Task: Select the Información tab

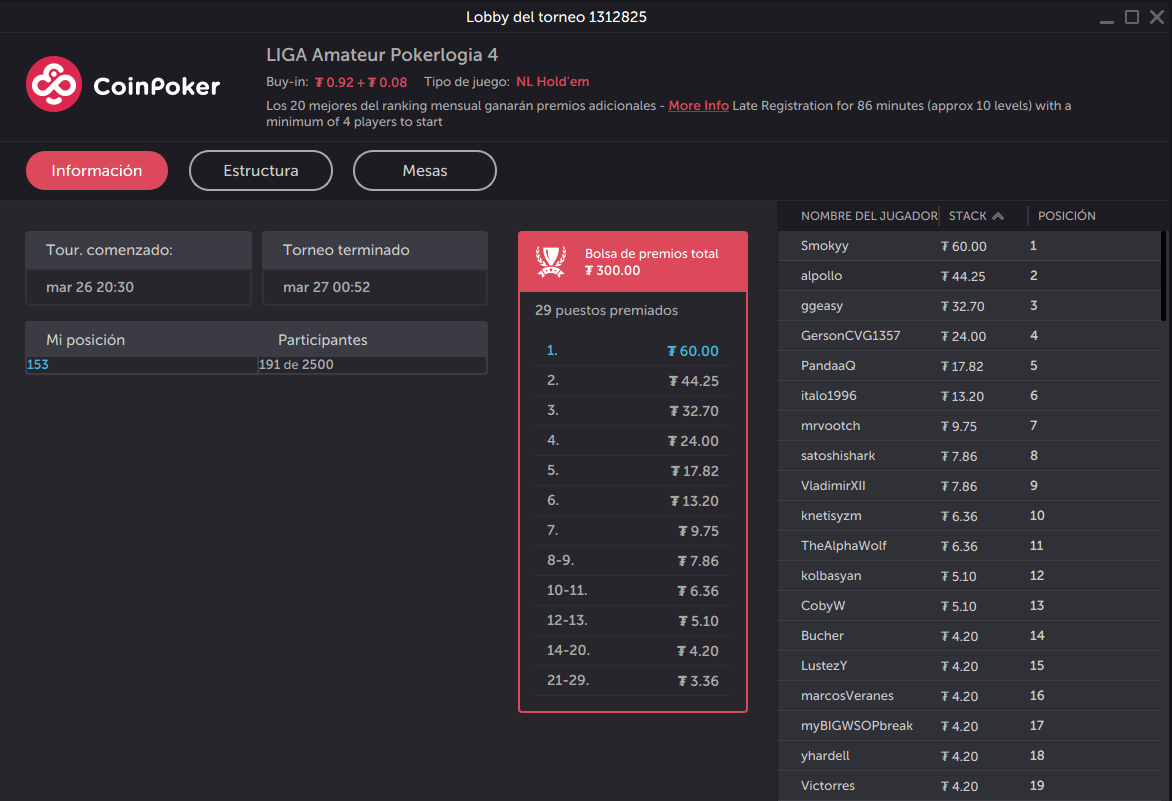Action: [x=96, y=170]
